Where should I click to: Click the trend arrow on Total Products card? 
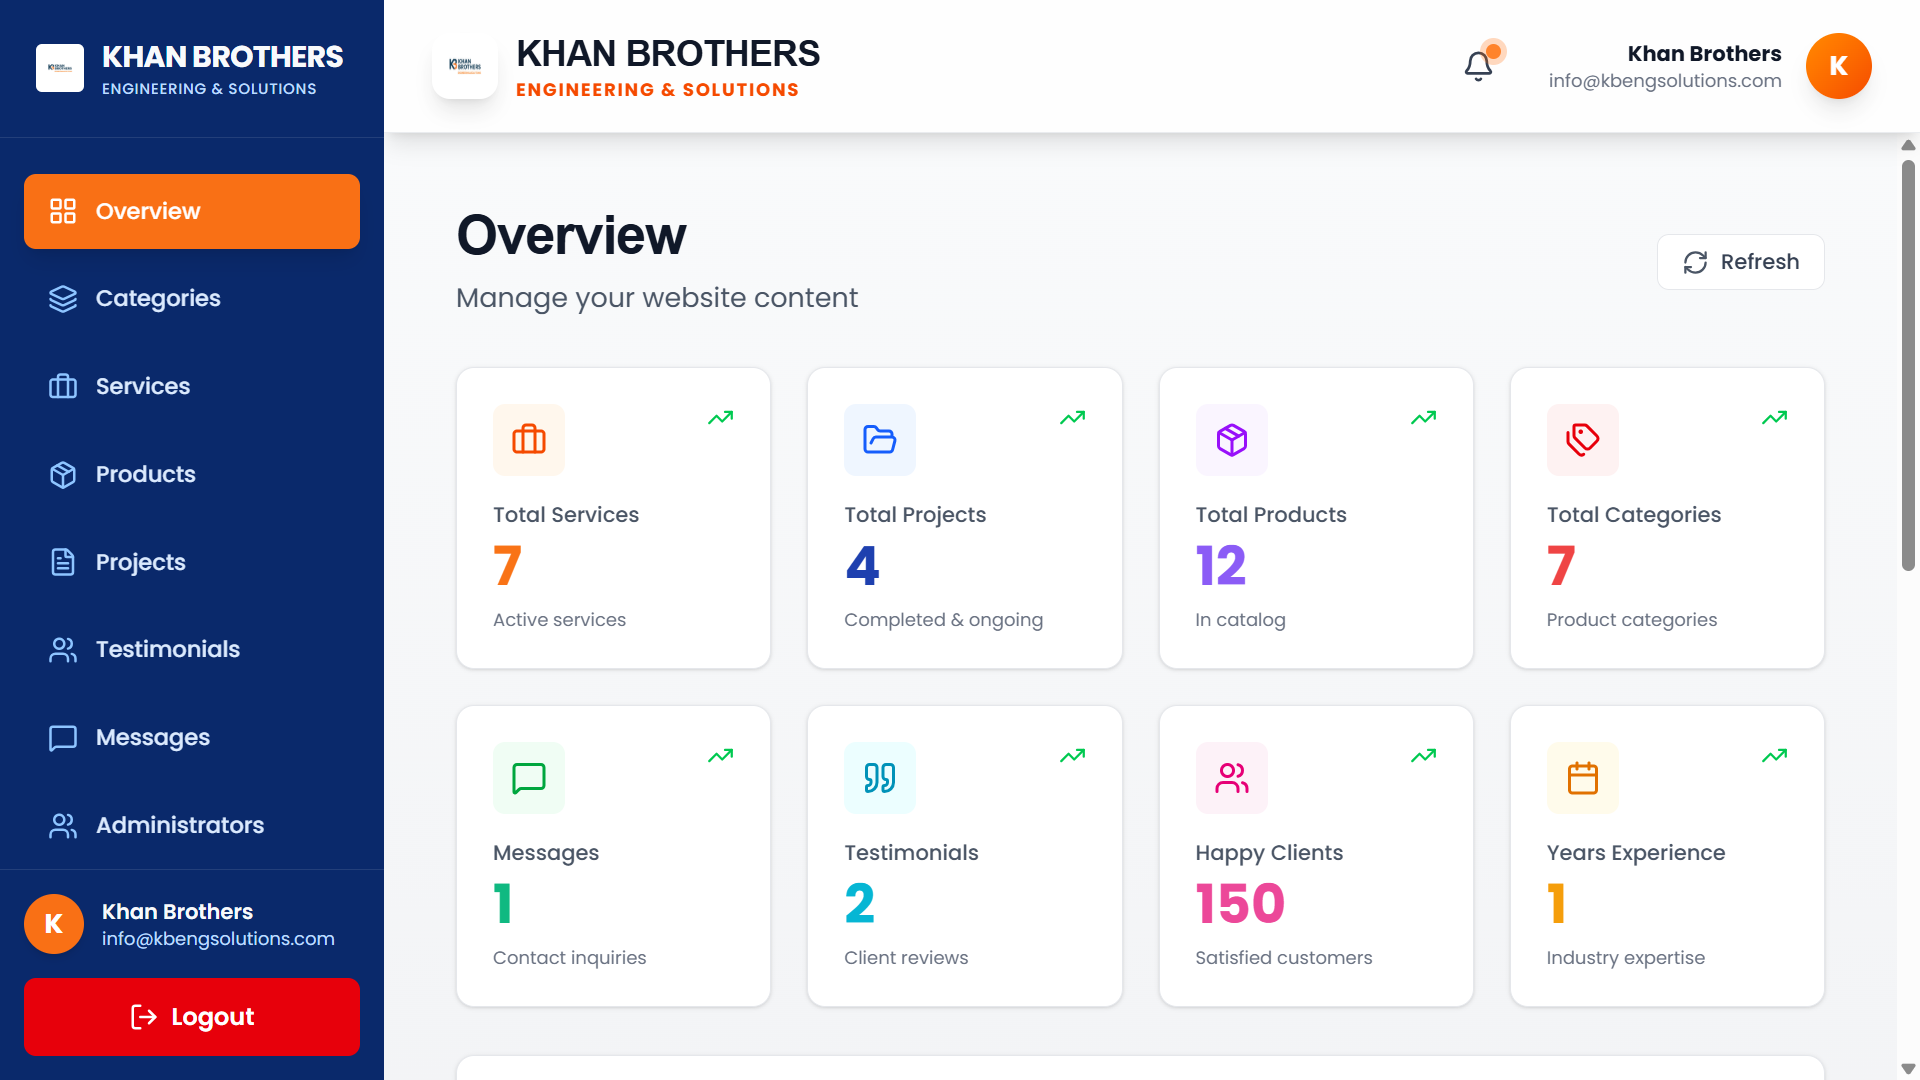pyautogui.click(x=1424, y=417)
